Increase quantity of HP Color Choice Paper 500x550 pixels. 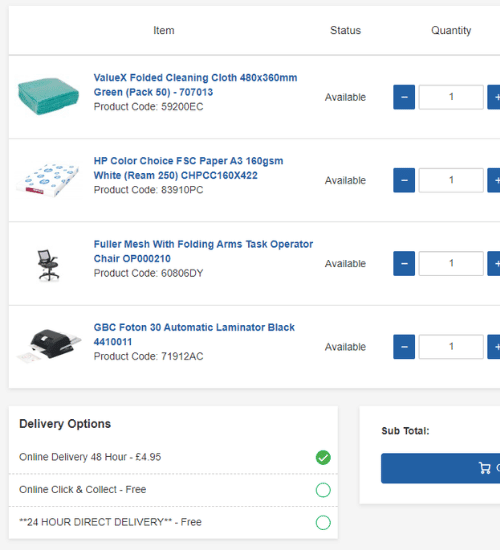coord(494,180)
